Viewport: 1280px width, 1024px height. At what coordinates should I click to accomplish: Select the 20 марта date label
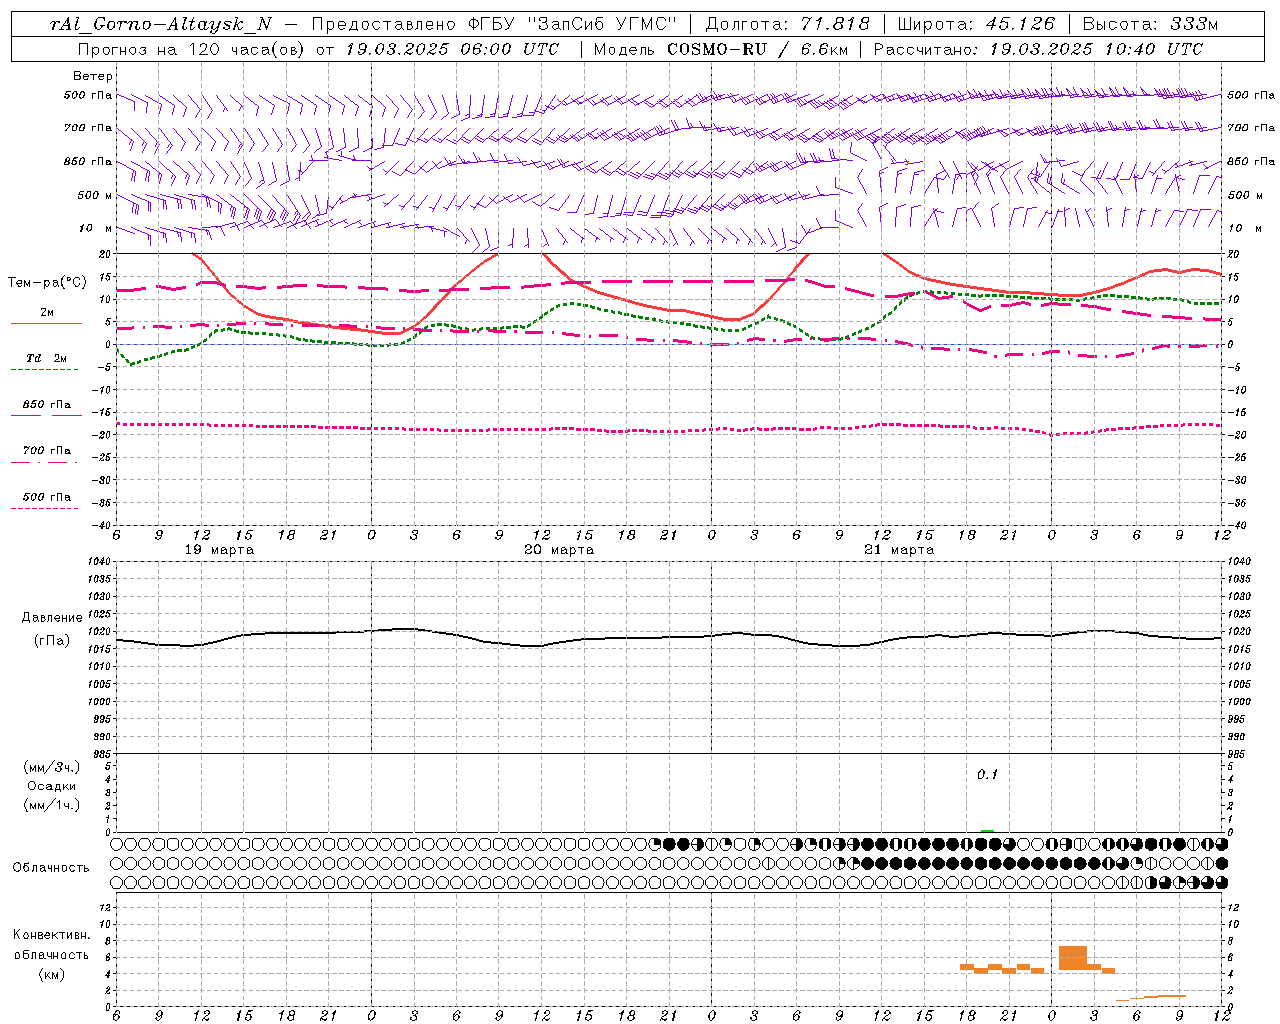560,550
